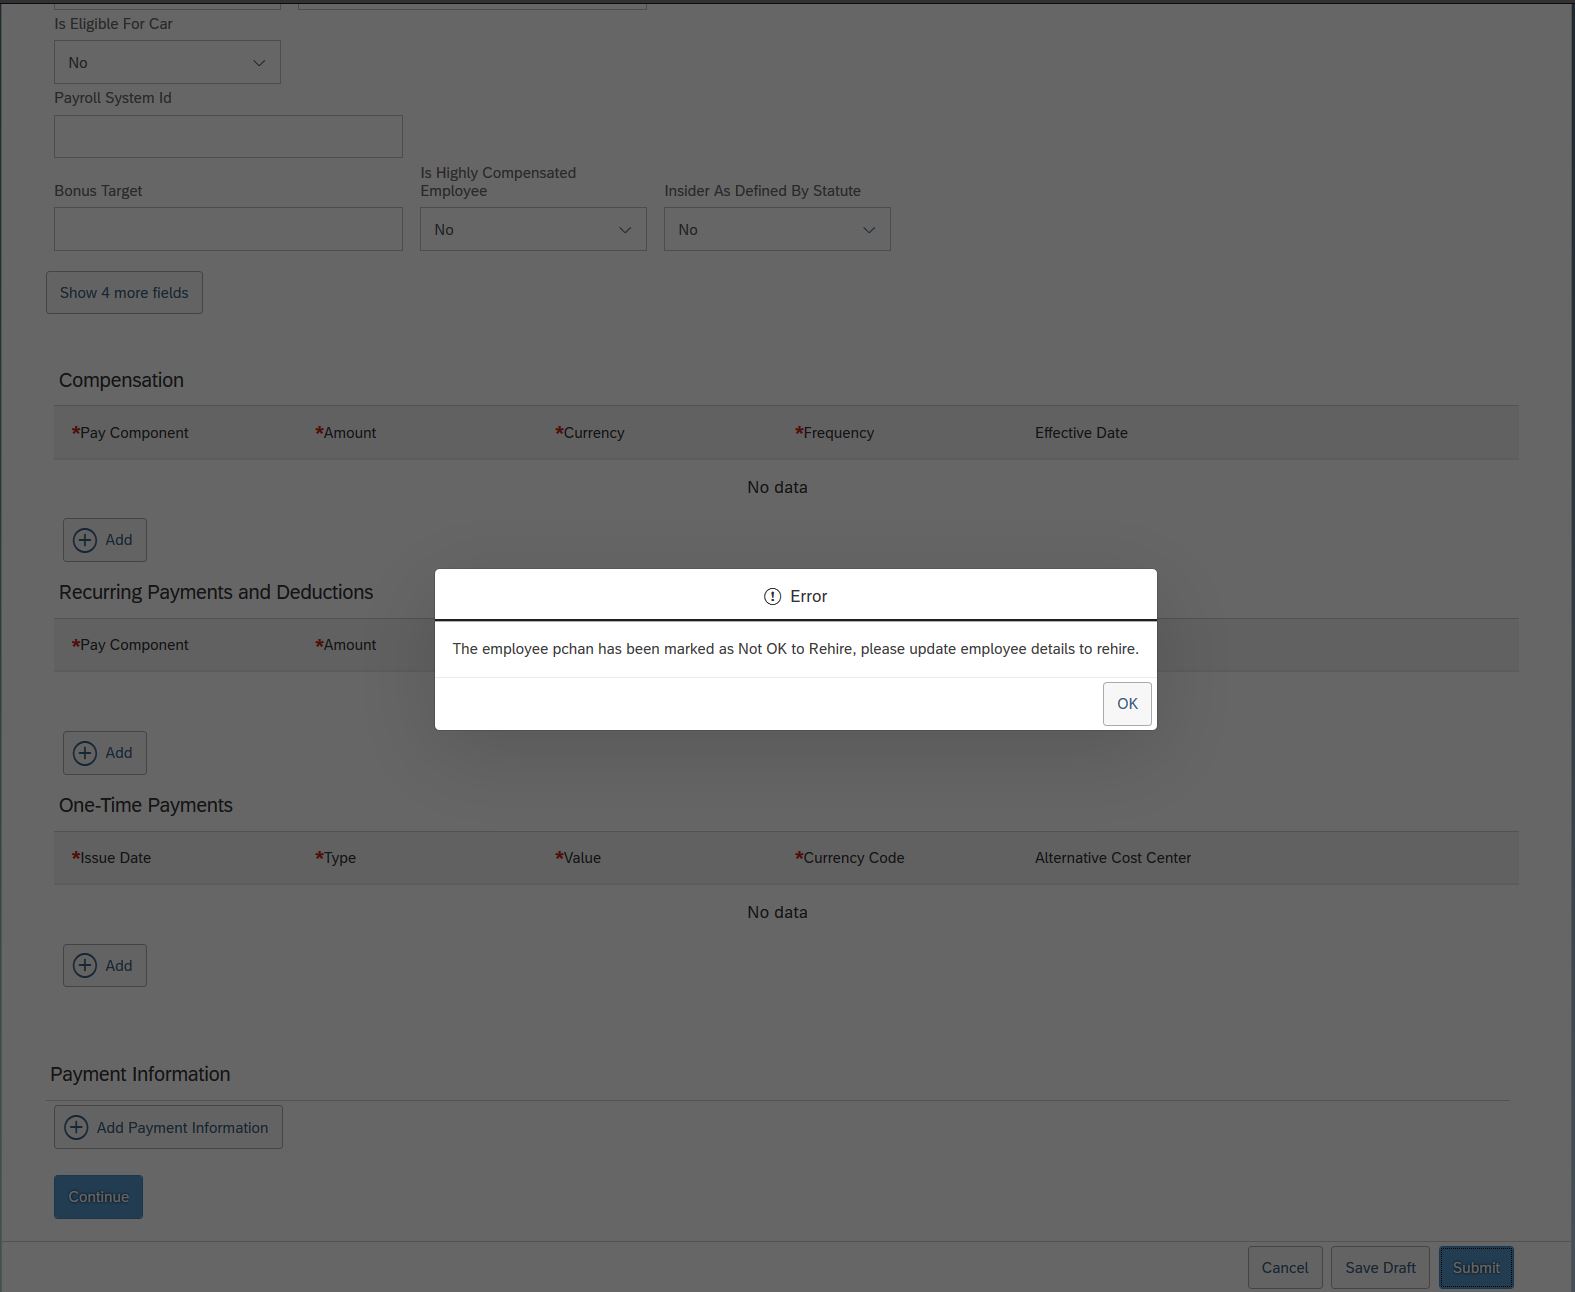Click Compensation Pay Component column header

[130, 433]
